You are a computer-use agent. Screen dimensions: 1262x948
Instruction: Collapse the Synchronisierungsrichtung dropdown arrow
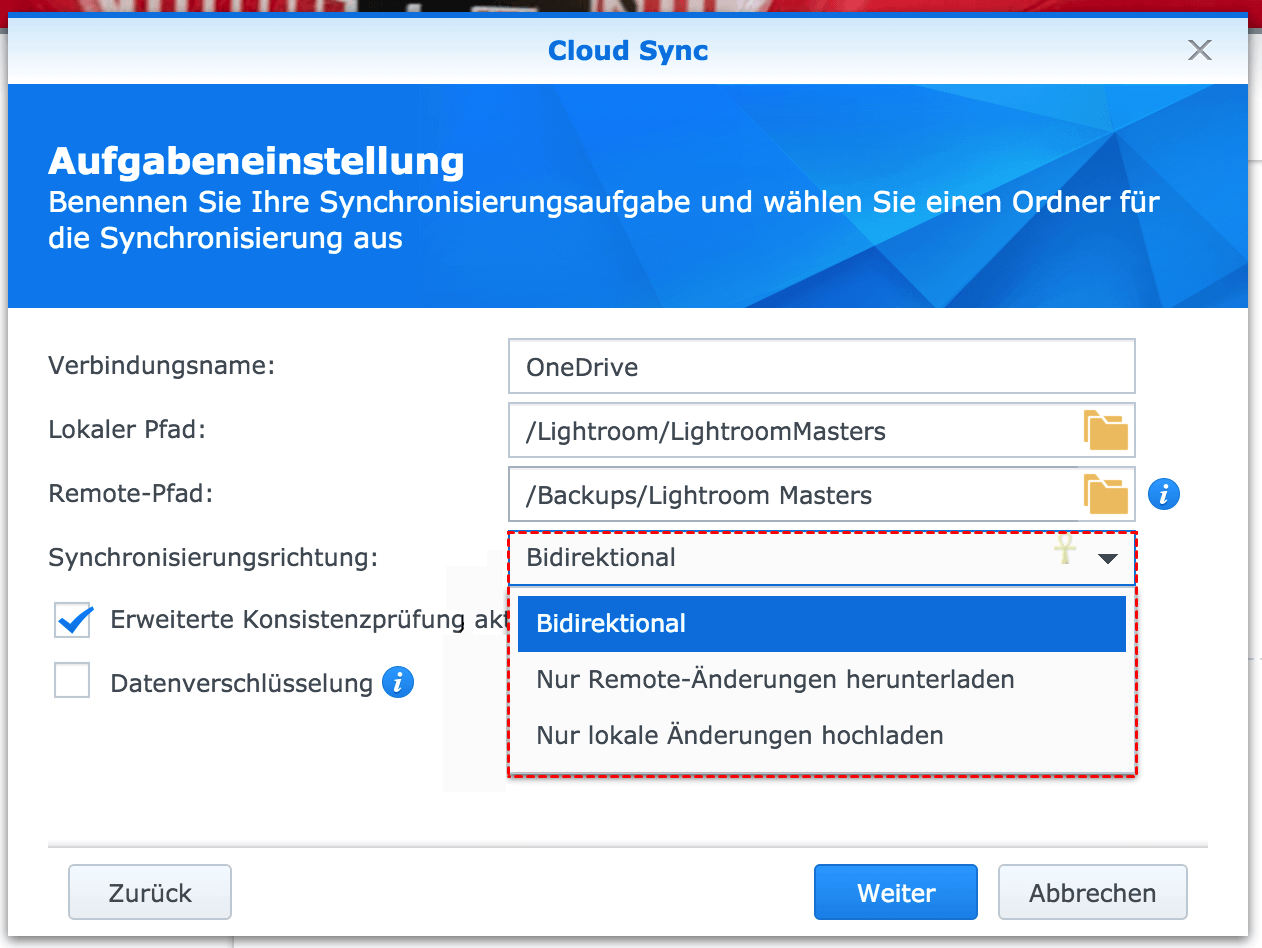pyautogui.click(x=1107, y=559)
